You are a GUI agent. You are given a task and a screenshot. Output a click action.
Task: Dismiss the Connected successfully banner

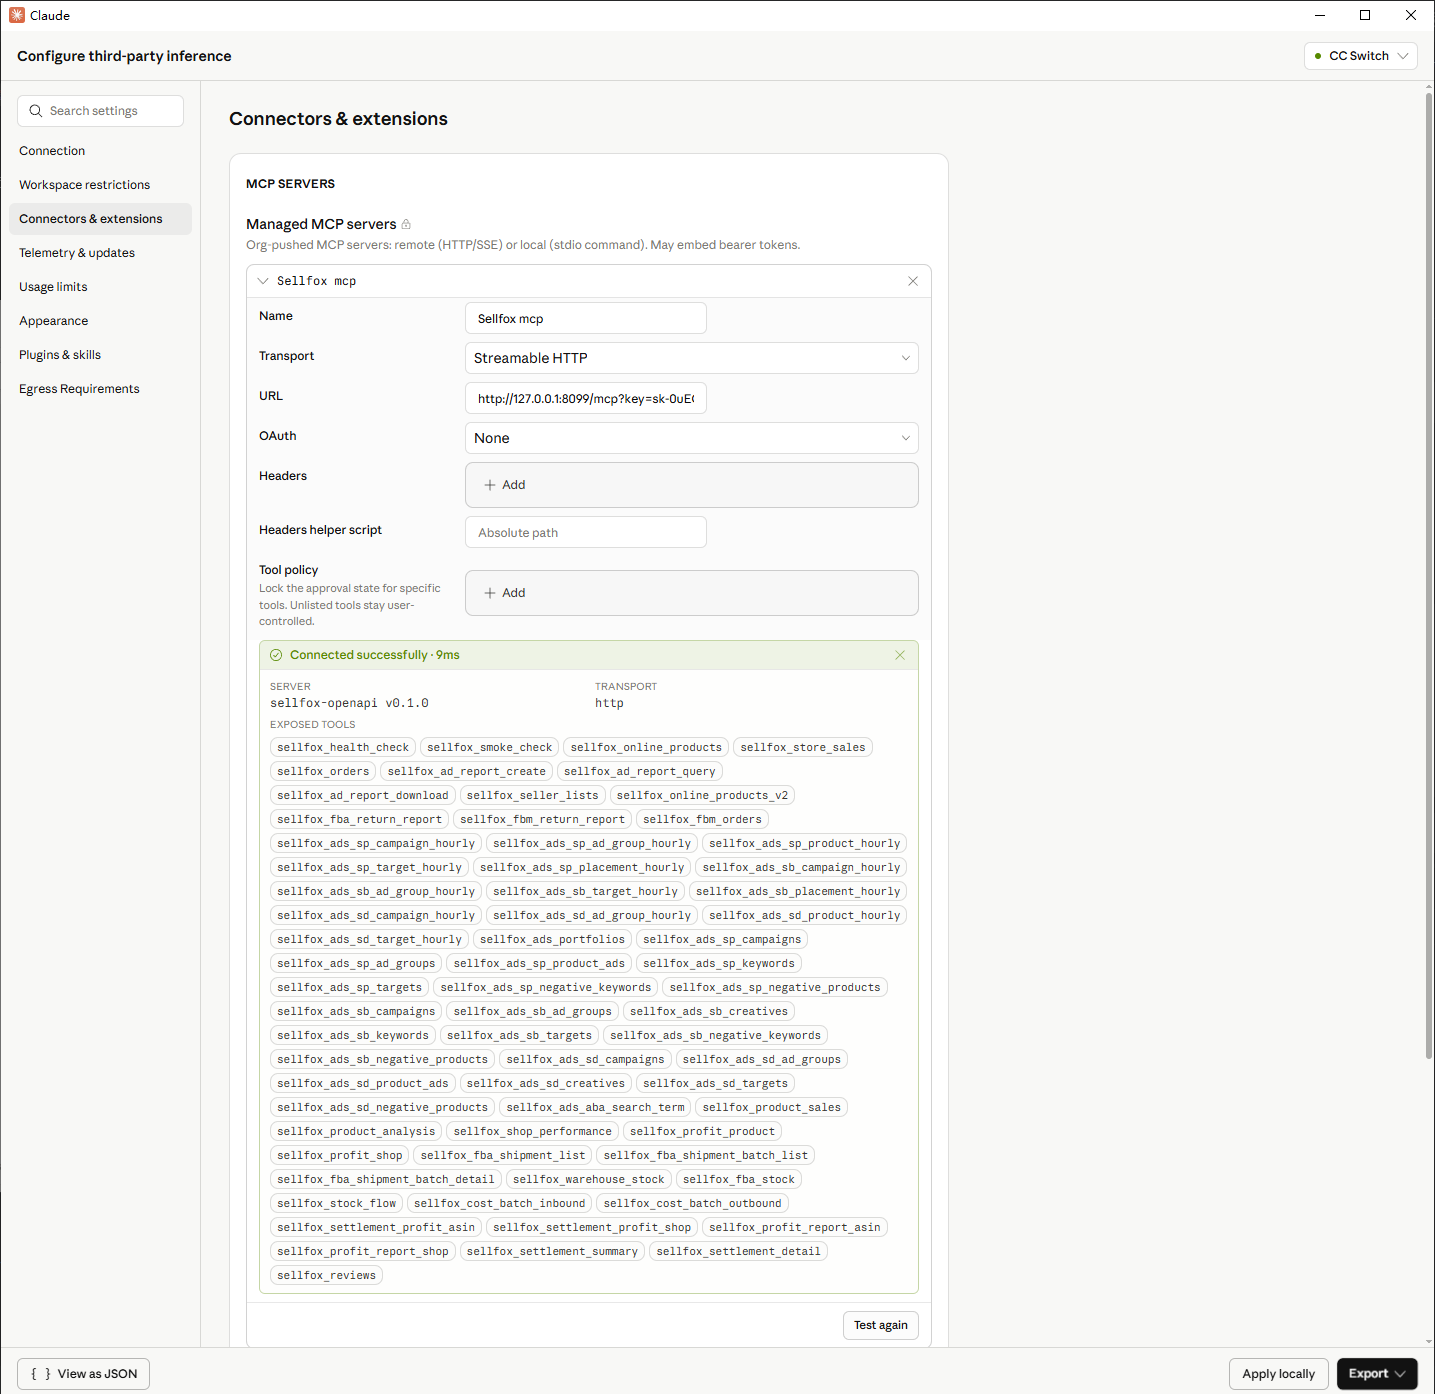pyautogui.click(x=900, y=655)
